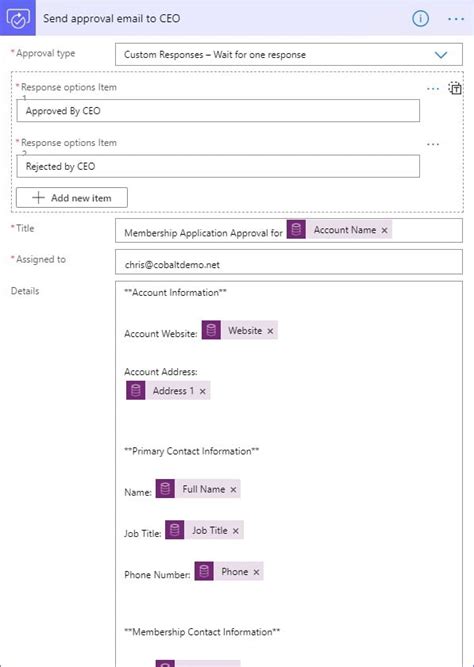
Task: Open ellipsis menu for Response options Item 2
Action: click(x=433, y=145)
